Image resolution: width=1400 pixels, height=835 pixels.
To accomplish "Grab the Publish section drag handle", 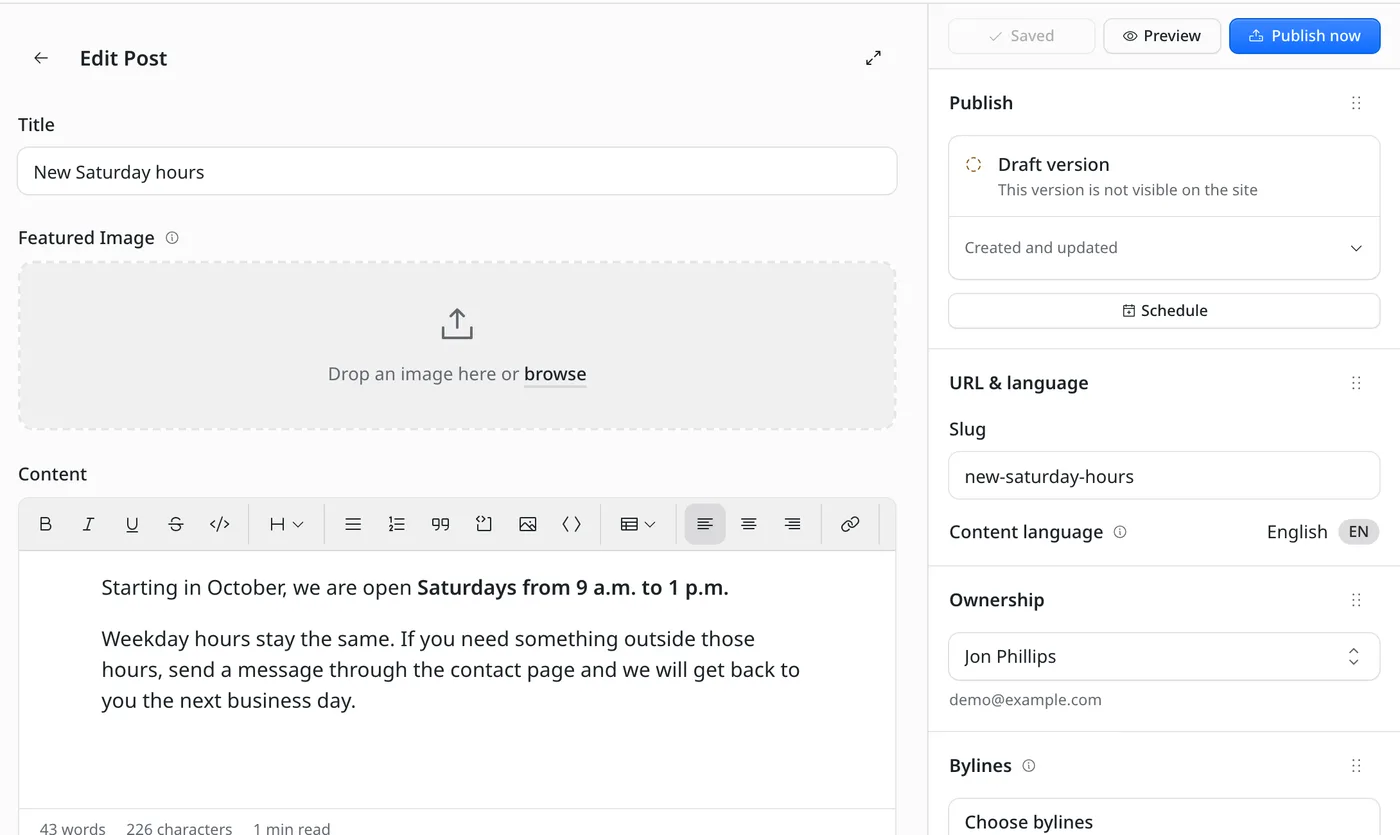I will click(x=1356, y=103).
